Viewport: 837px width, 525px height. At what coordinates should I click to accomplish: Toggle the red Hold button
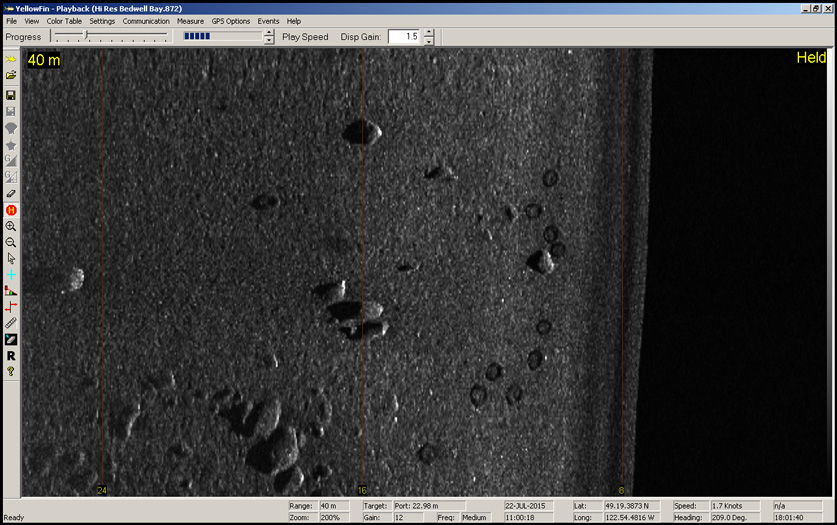coord(11,210)
